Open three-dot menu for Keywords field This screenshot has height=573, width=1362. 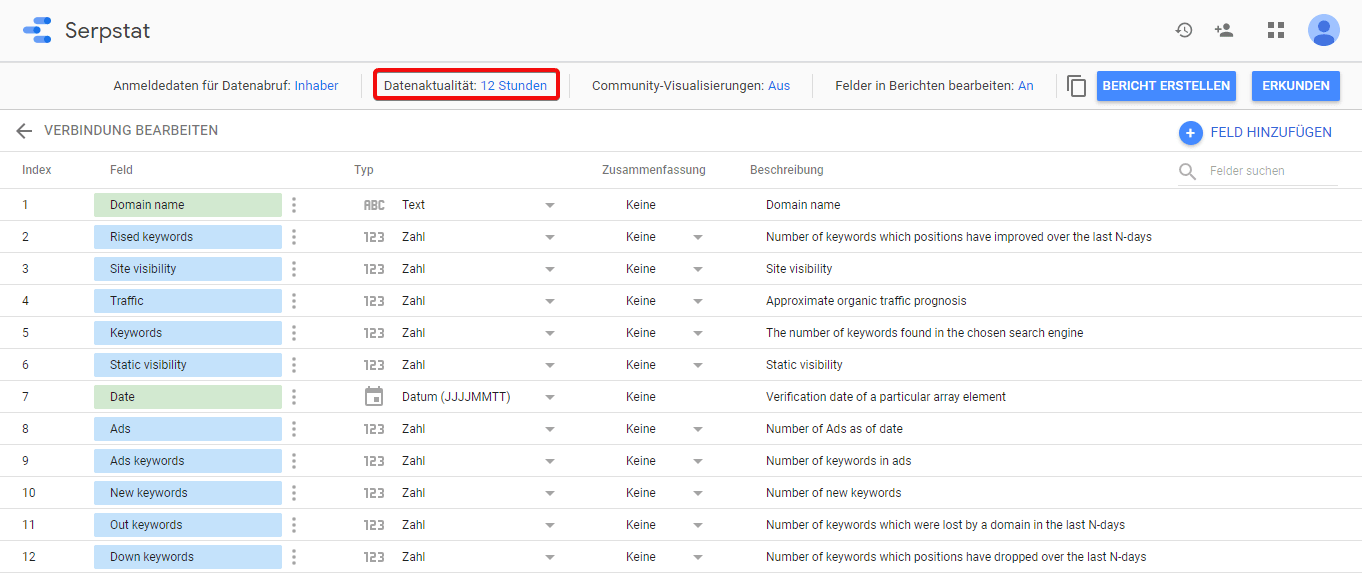coord(294,333)
